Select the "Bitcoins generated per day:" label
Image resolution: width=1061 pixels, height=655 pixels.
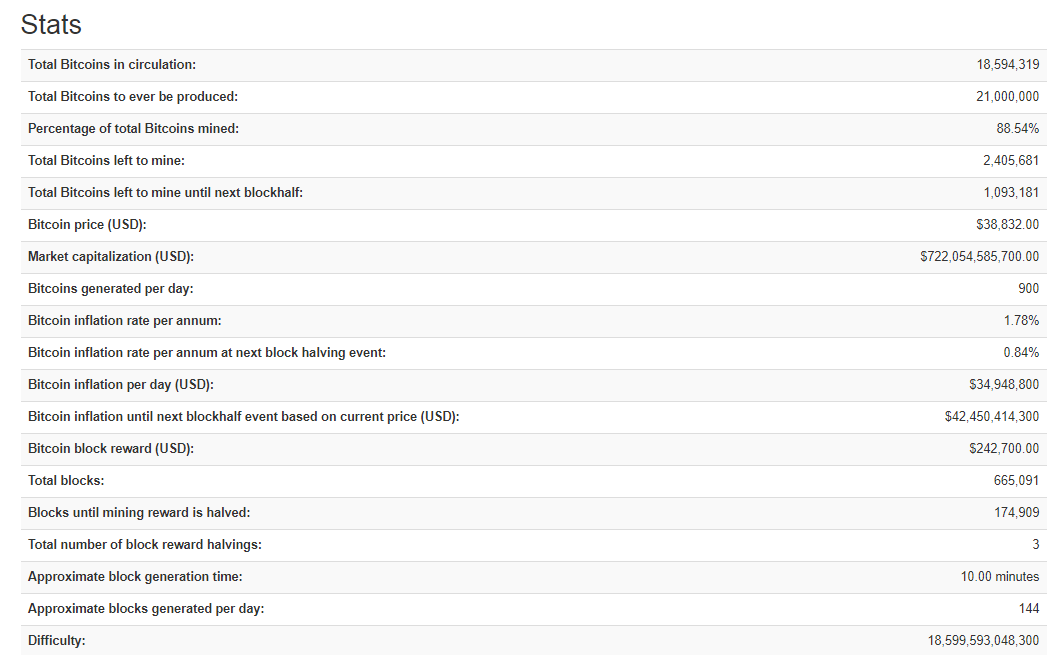pyautogui.click(x=110, y=289)
